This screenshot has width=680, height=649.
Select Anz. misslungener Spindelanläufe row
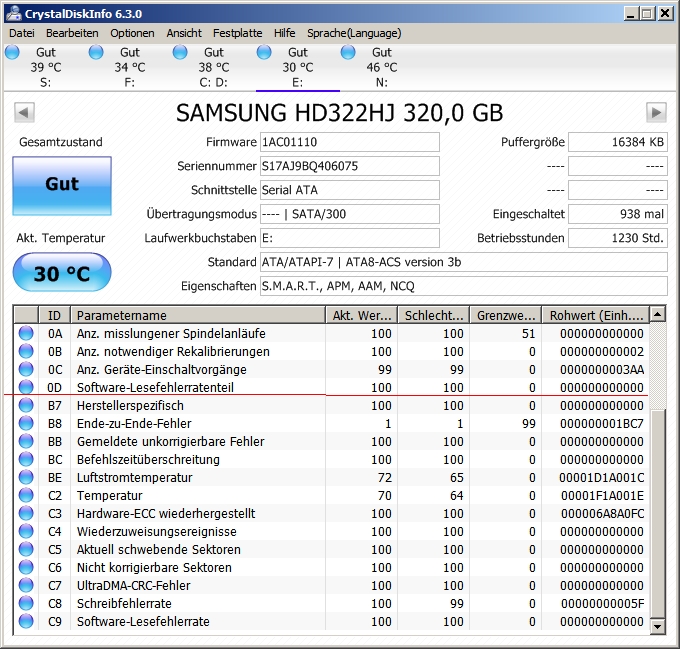(x=331, y=333)
